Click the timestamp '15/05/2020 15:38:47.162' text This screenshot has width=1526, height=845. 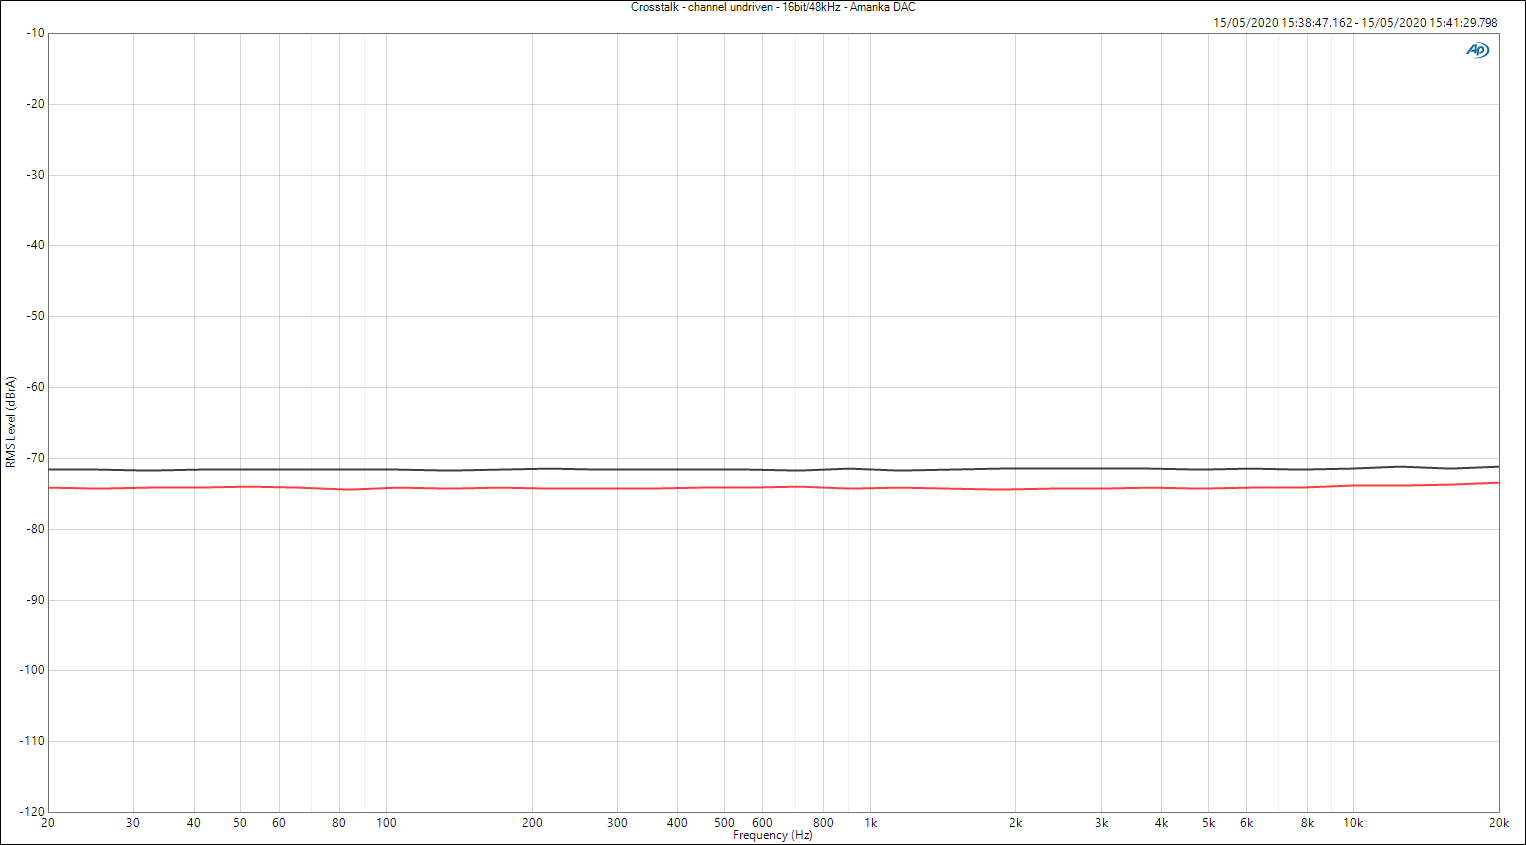click(1283, 22)
